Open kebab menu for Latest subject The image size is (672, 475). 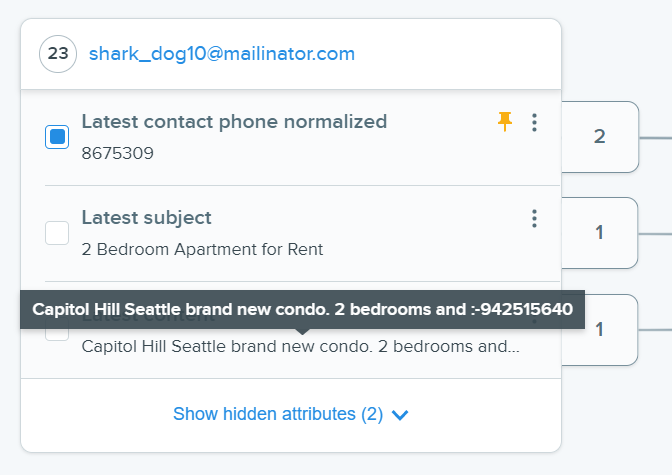pos(534,219)
